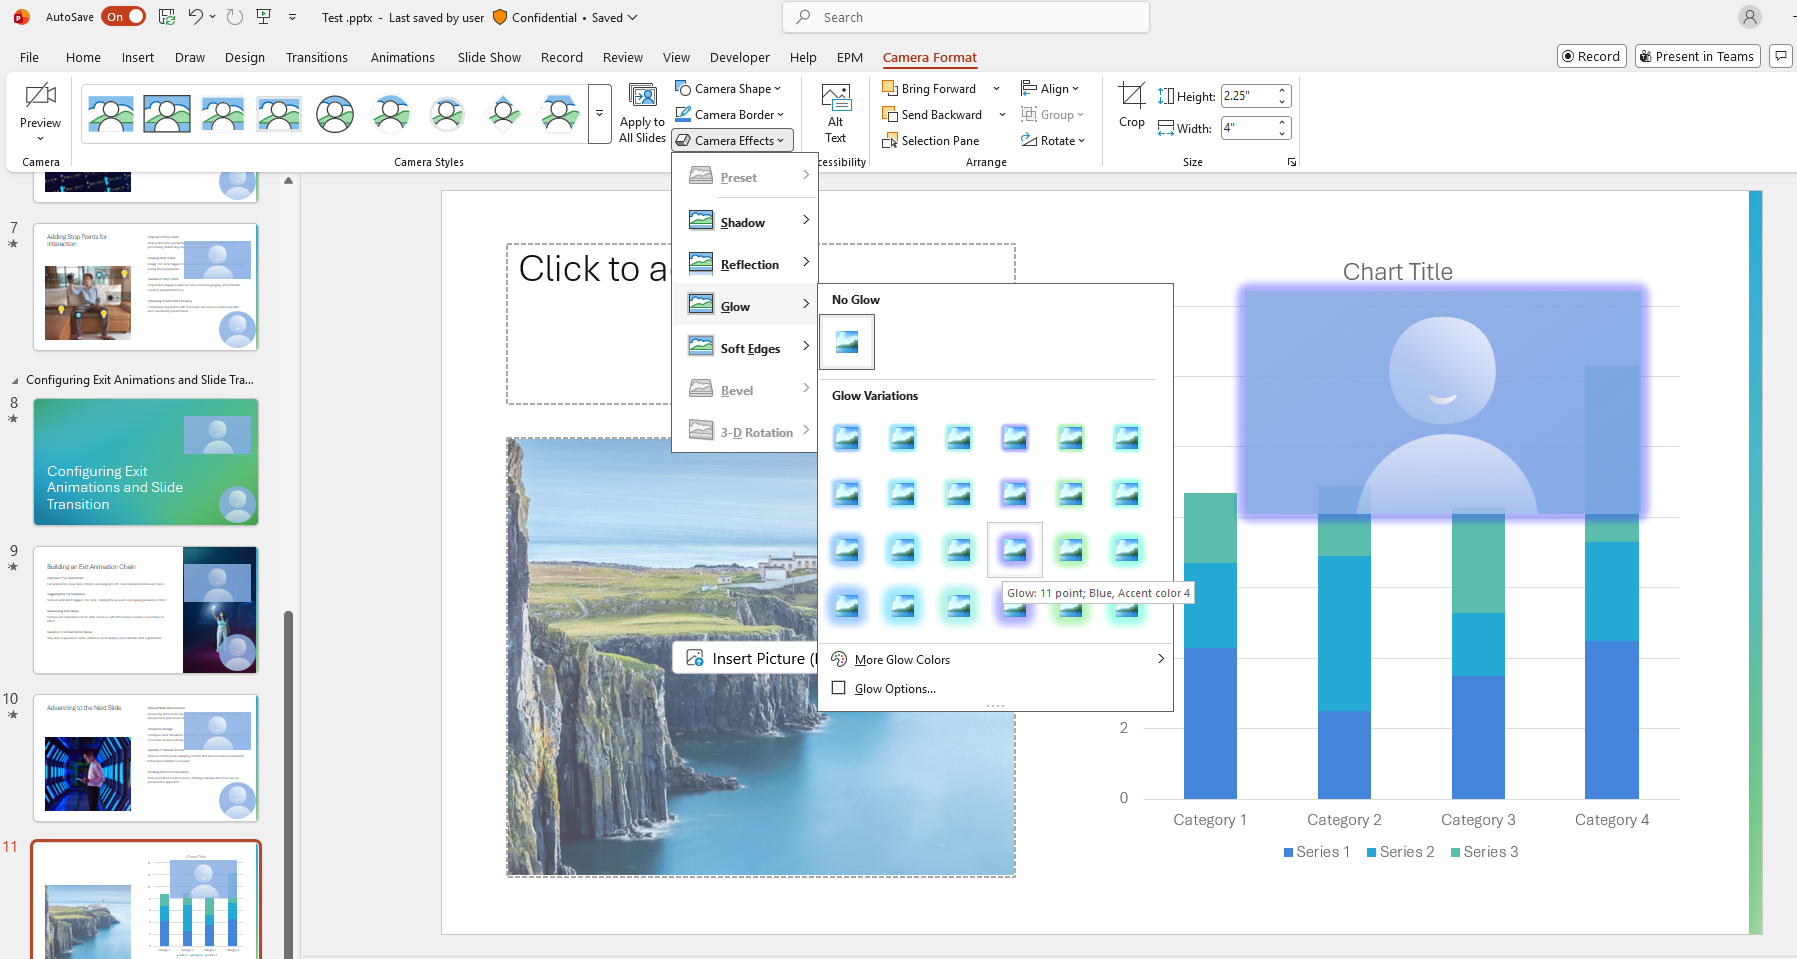
Task: Click Present in Teams button
Action: (1699, 56)
